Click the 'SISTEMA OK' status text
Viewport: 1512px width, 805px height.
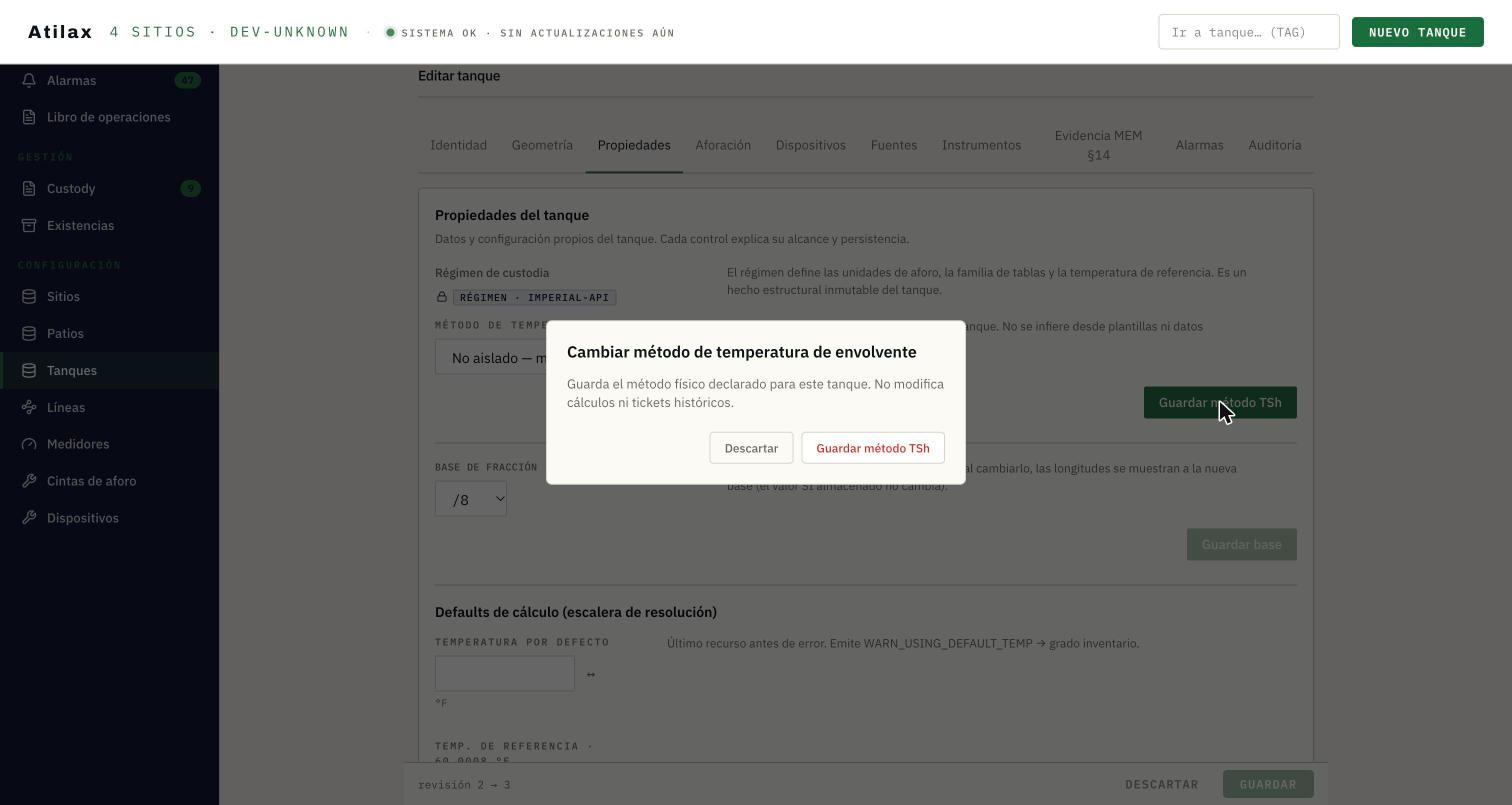(439, 33)
